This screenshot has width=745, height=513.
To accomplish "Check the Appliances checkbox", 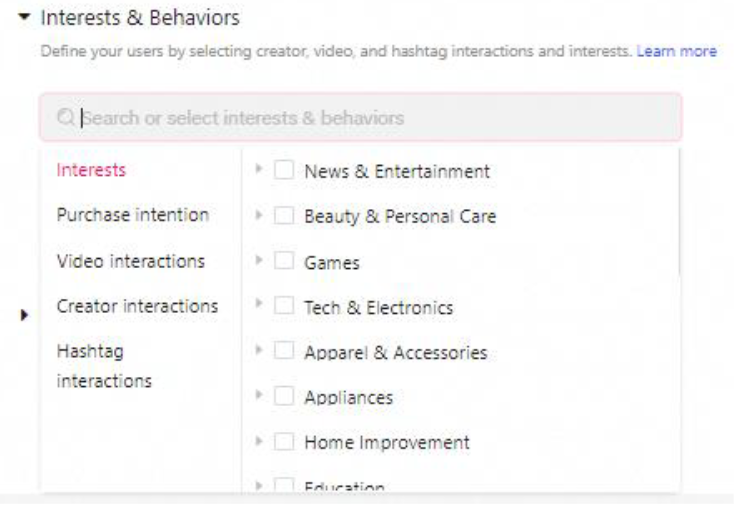I will point(284,397).
